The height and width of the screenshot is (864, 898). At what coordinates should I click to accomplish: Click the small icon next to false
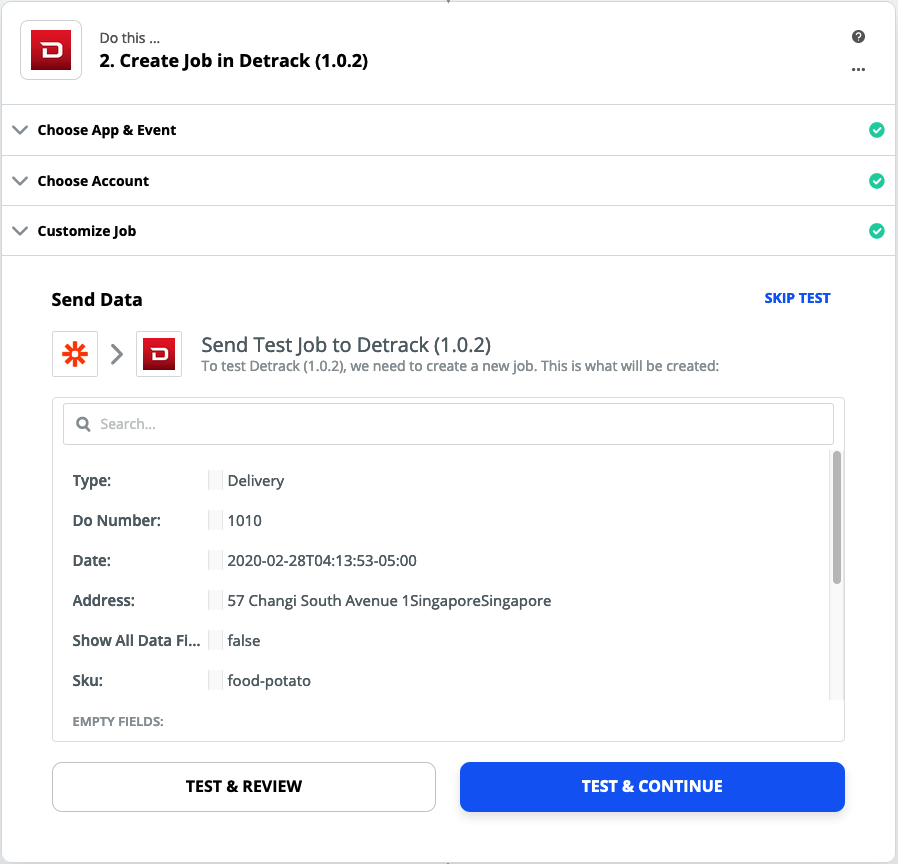click(215, 640)
